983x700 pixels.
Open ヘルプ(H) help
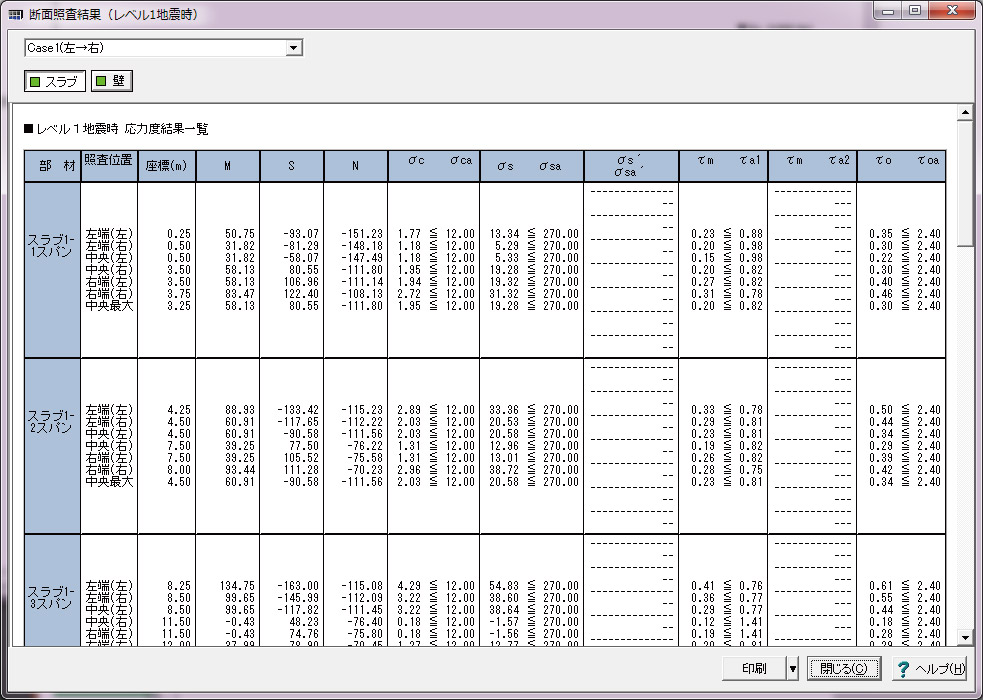click(930, 669)
